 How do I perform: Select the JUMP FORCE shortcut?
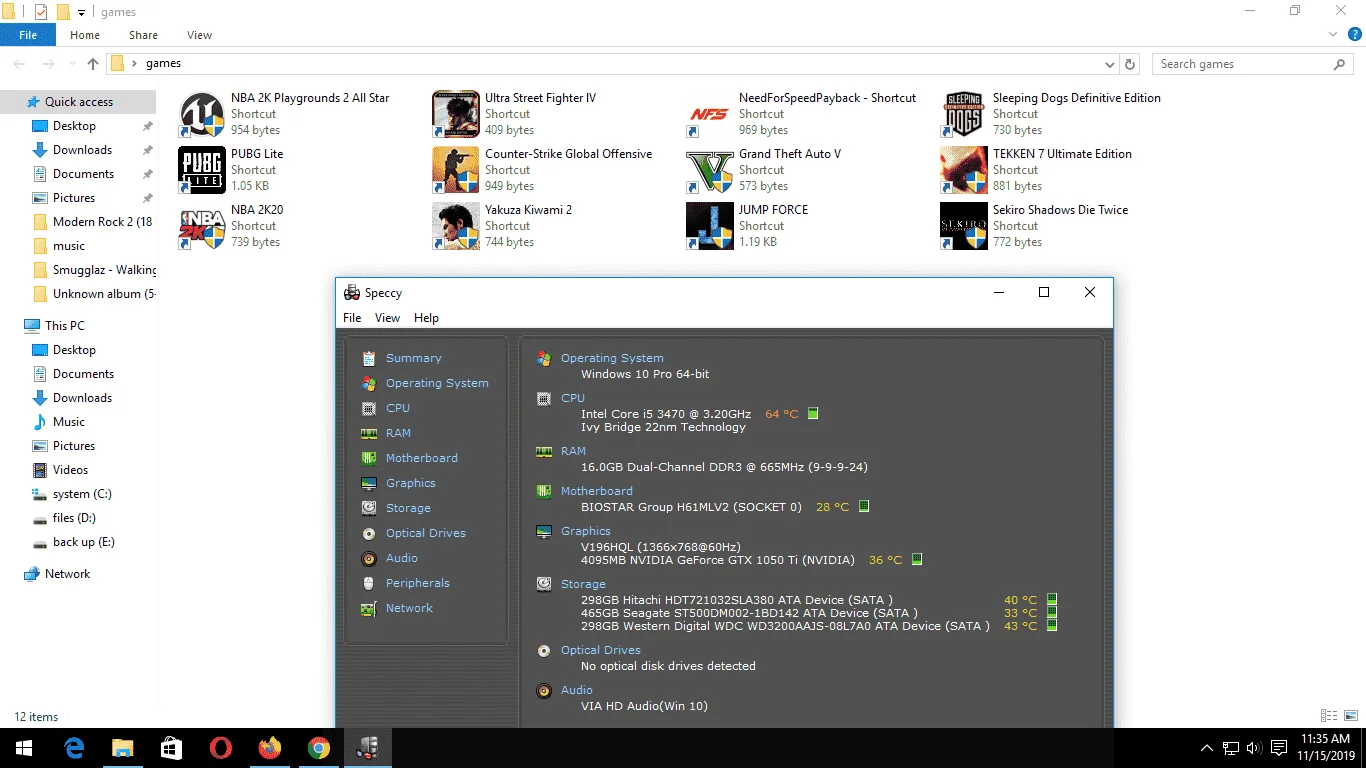click(x=748, y=226)
